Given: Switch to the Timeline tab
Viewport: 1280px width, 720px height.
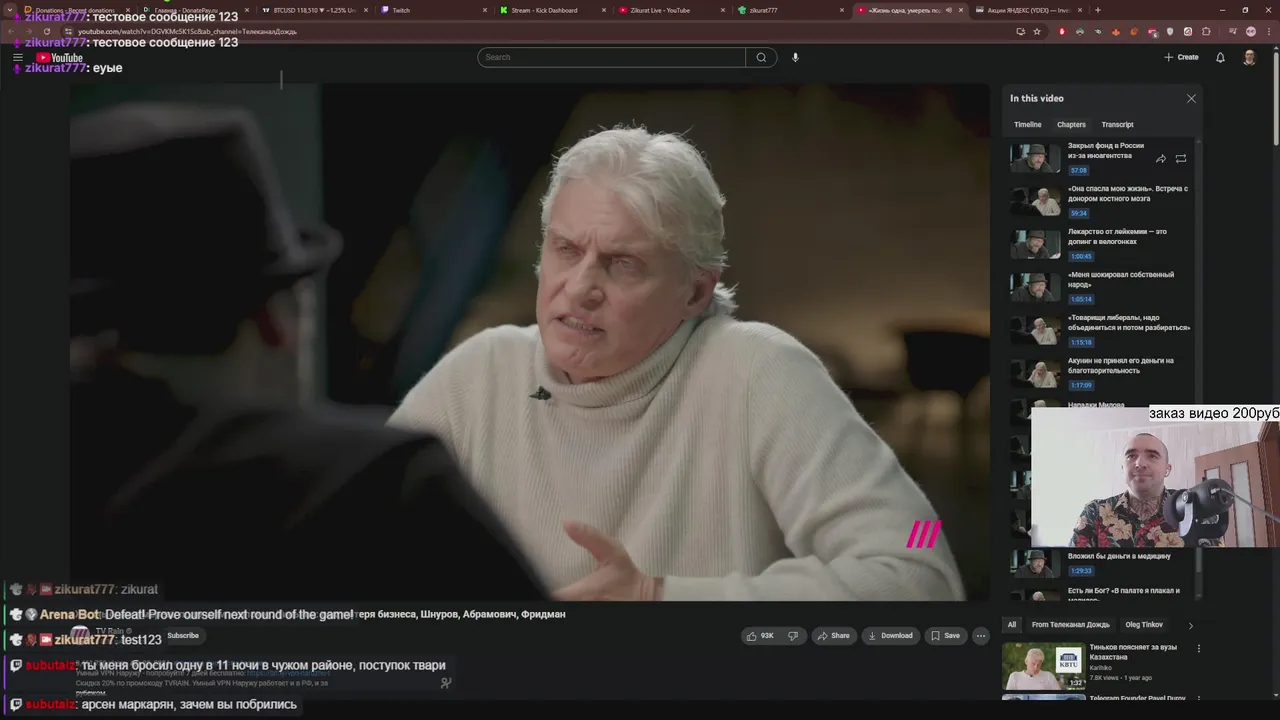Looking at the screenshot, I should (1027, 125).
